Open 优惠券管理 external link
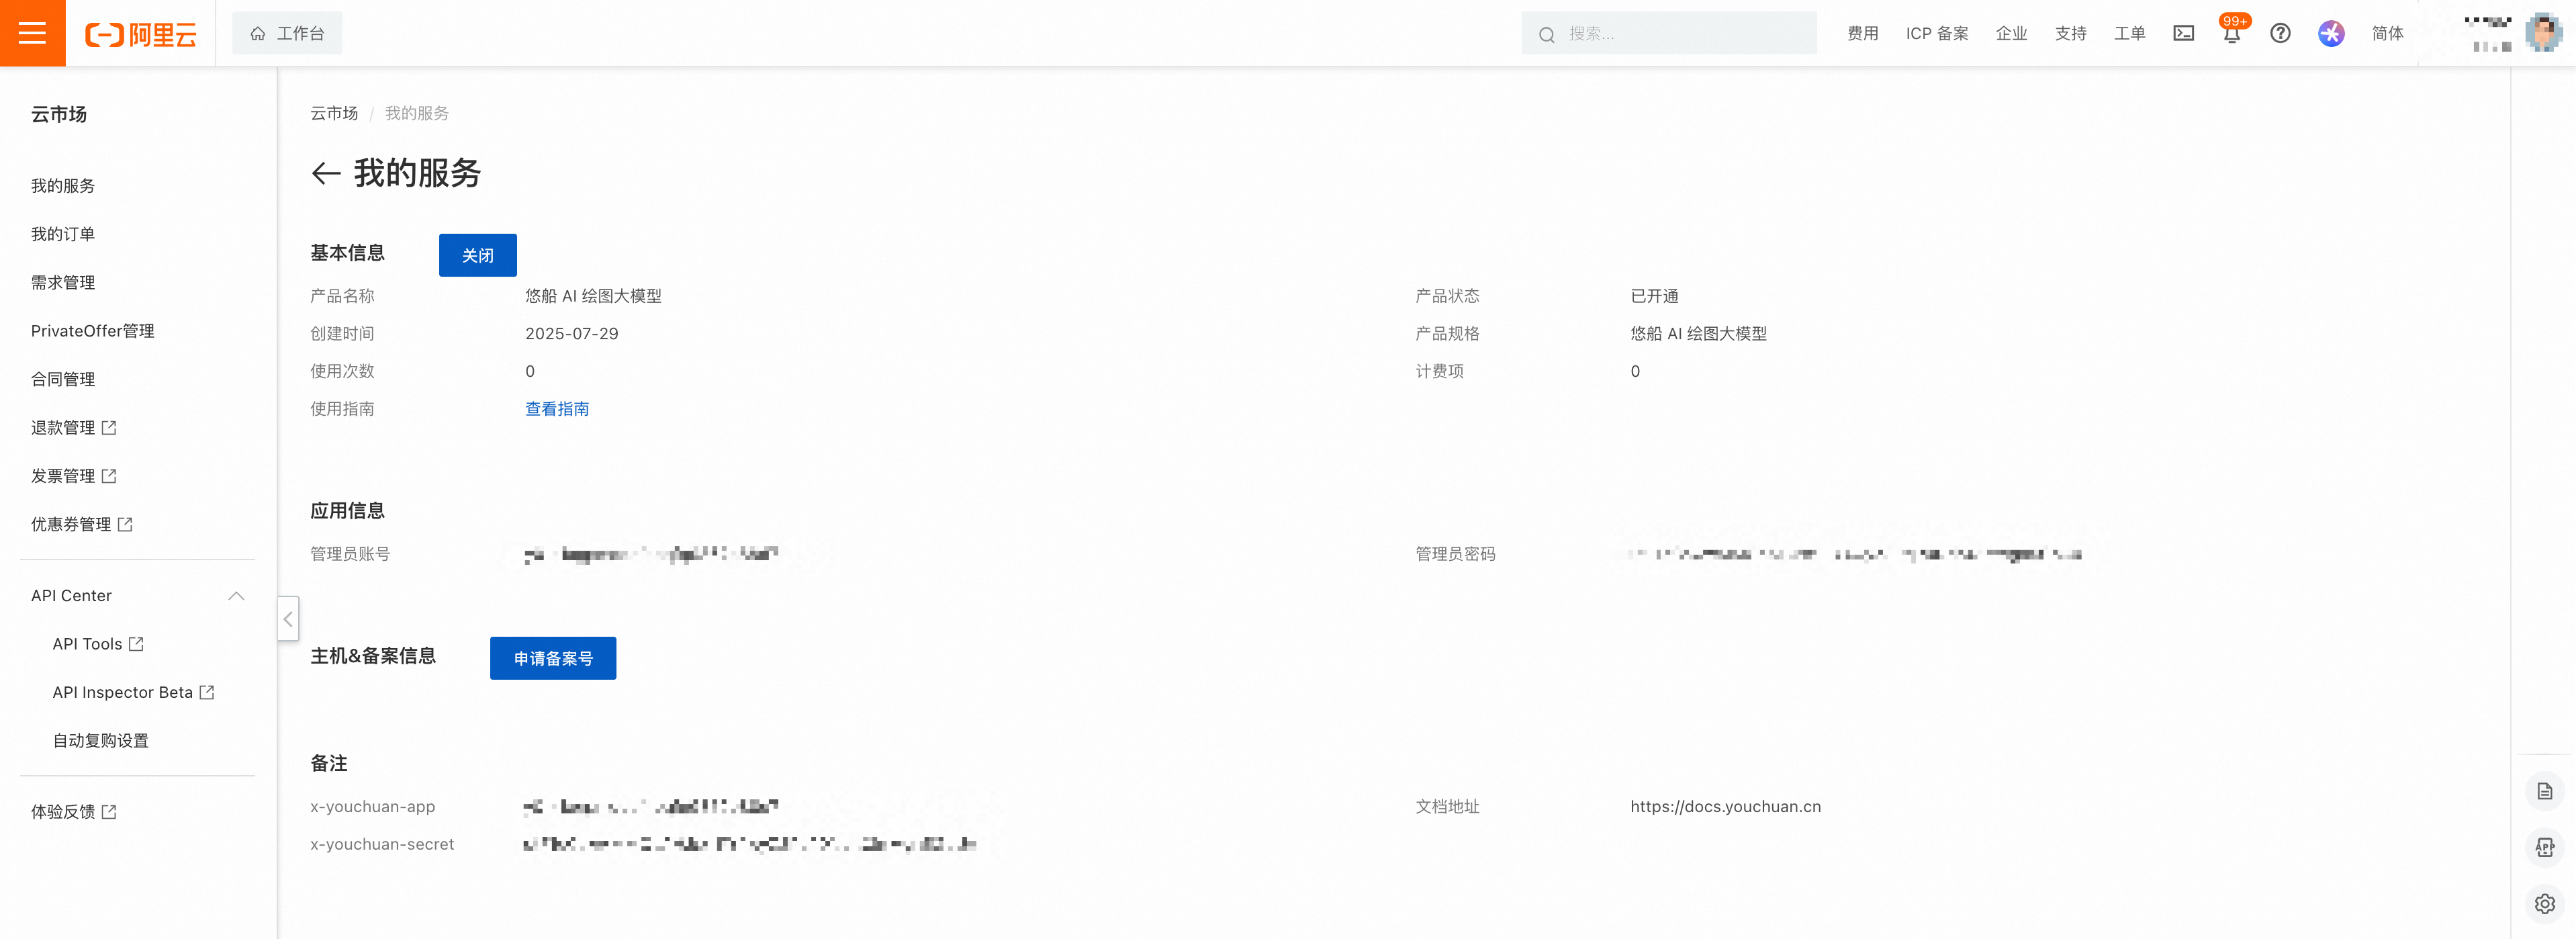2576x939 pixels. click(x=82, y=524)
